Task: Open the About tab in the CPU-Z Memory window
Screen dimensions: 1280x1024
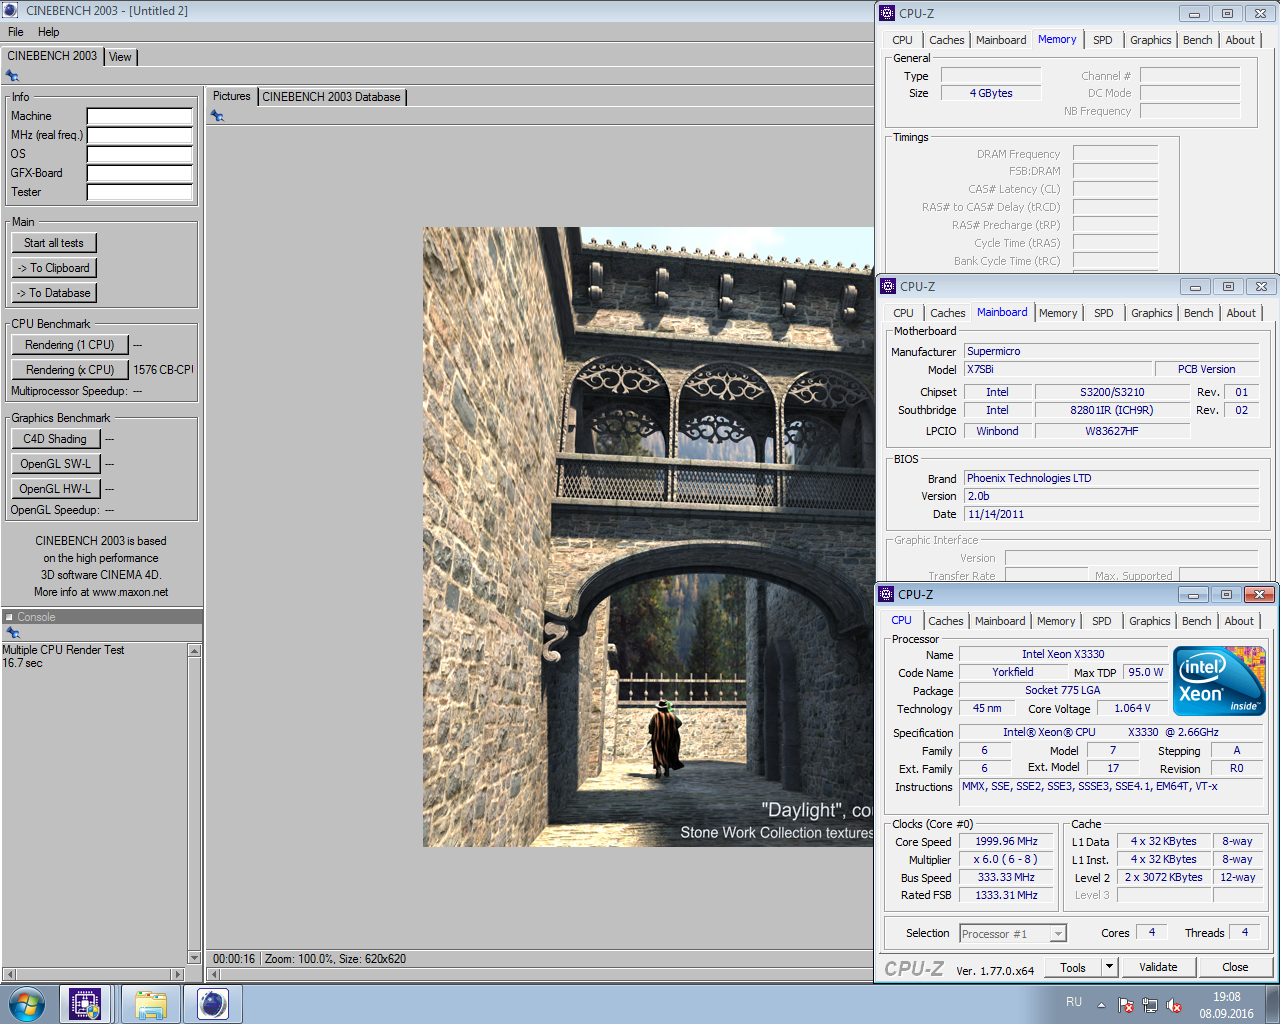Action: (x=1240, y=40)
